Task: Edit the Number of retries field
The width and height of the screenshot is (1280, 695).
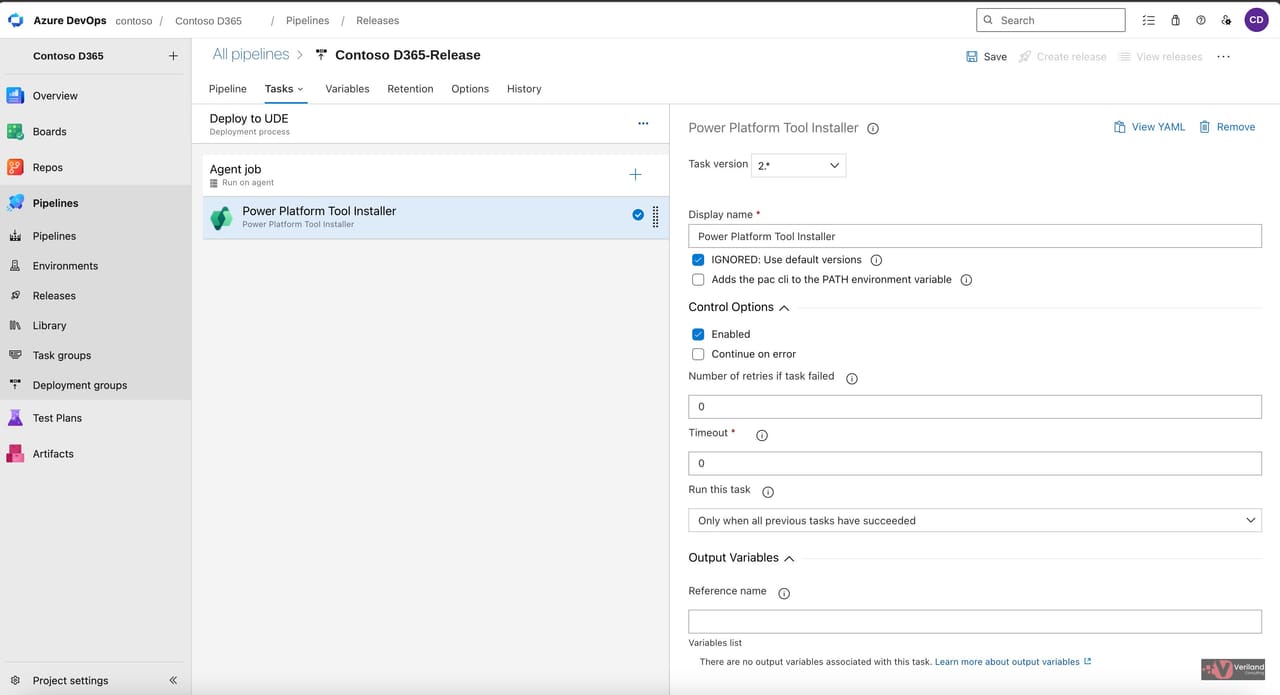Action: [x=975, y=407]
